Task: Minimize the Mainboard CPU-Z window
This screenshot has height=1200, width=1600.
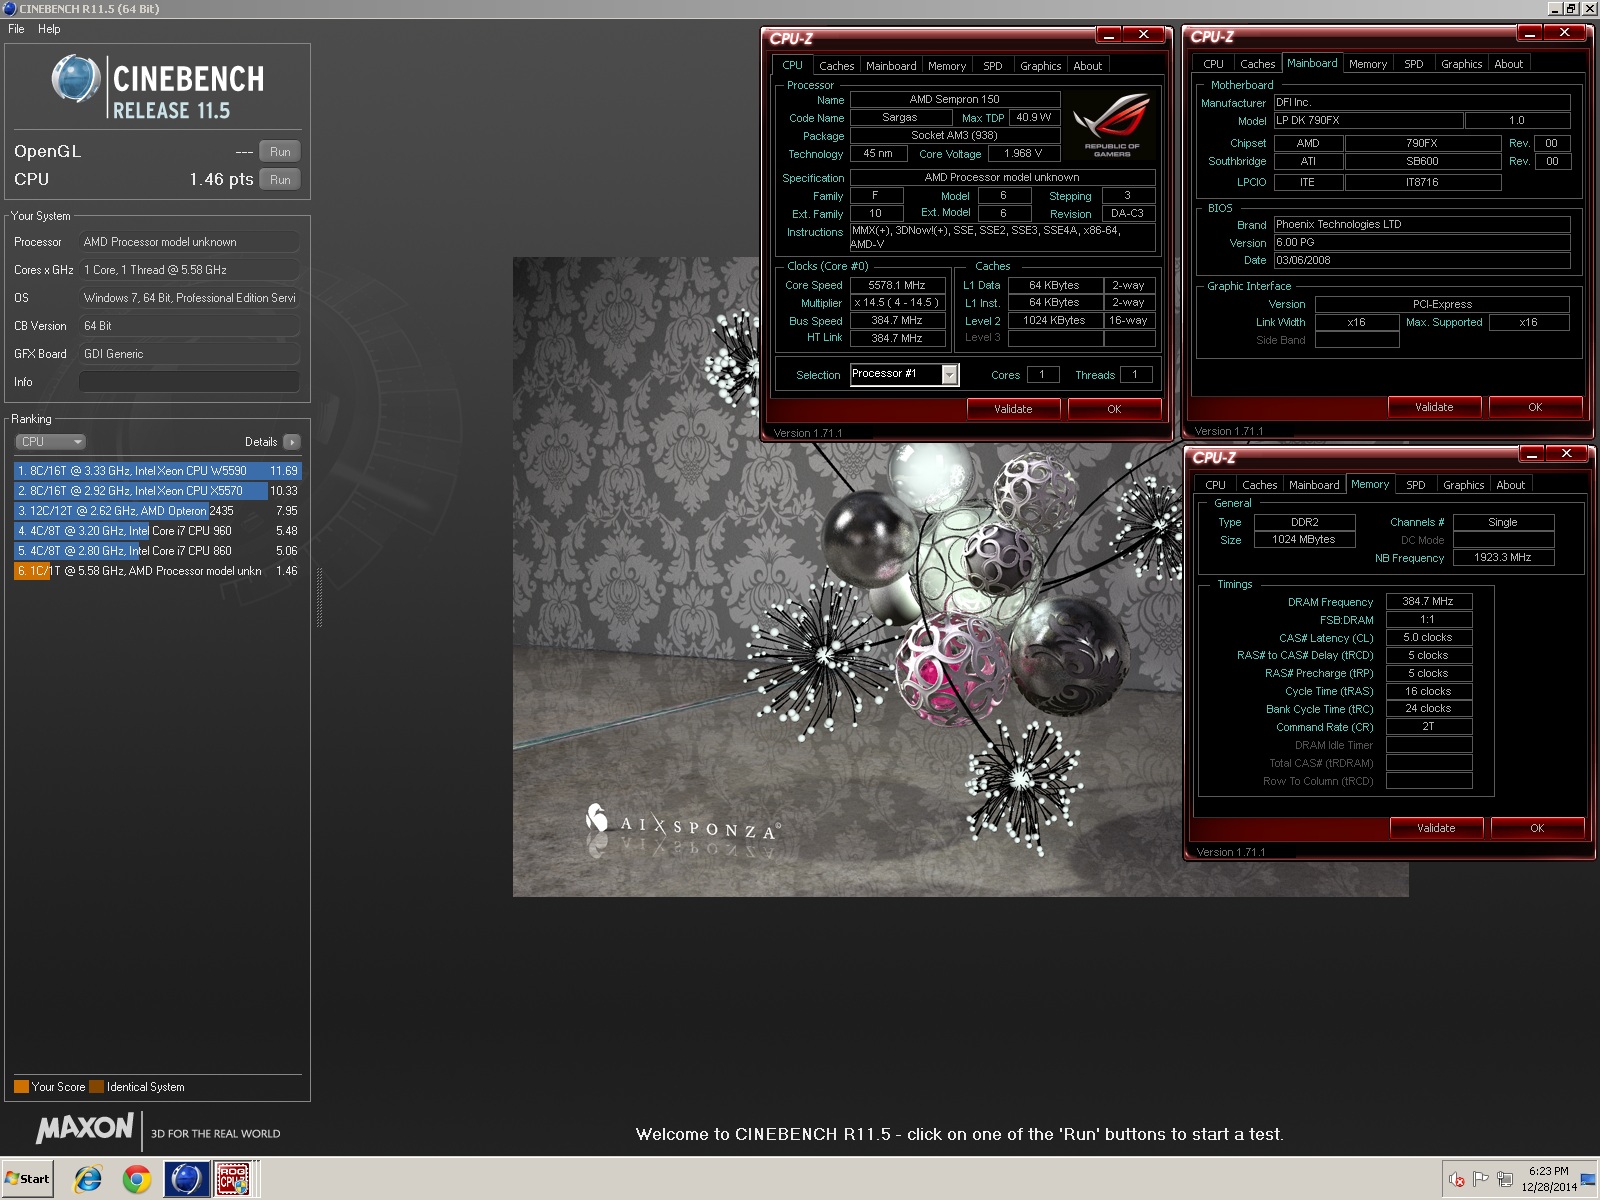Action: tap(1529, 33)
